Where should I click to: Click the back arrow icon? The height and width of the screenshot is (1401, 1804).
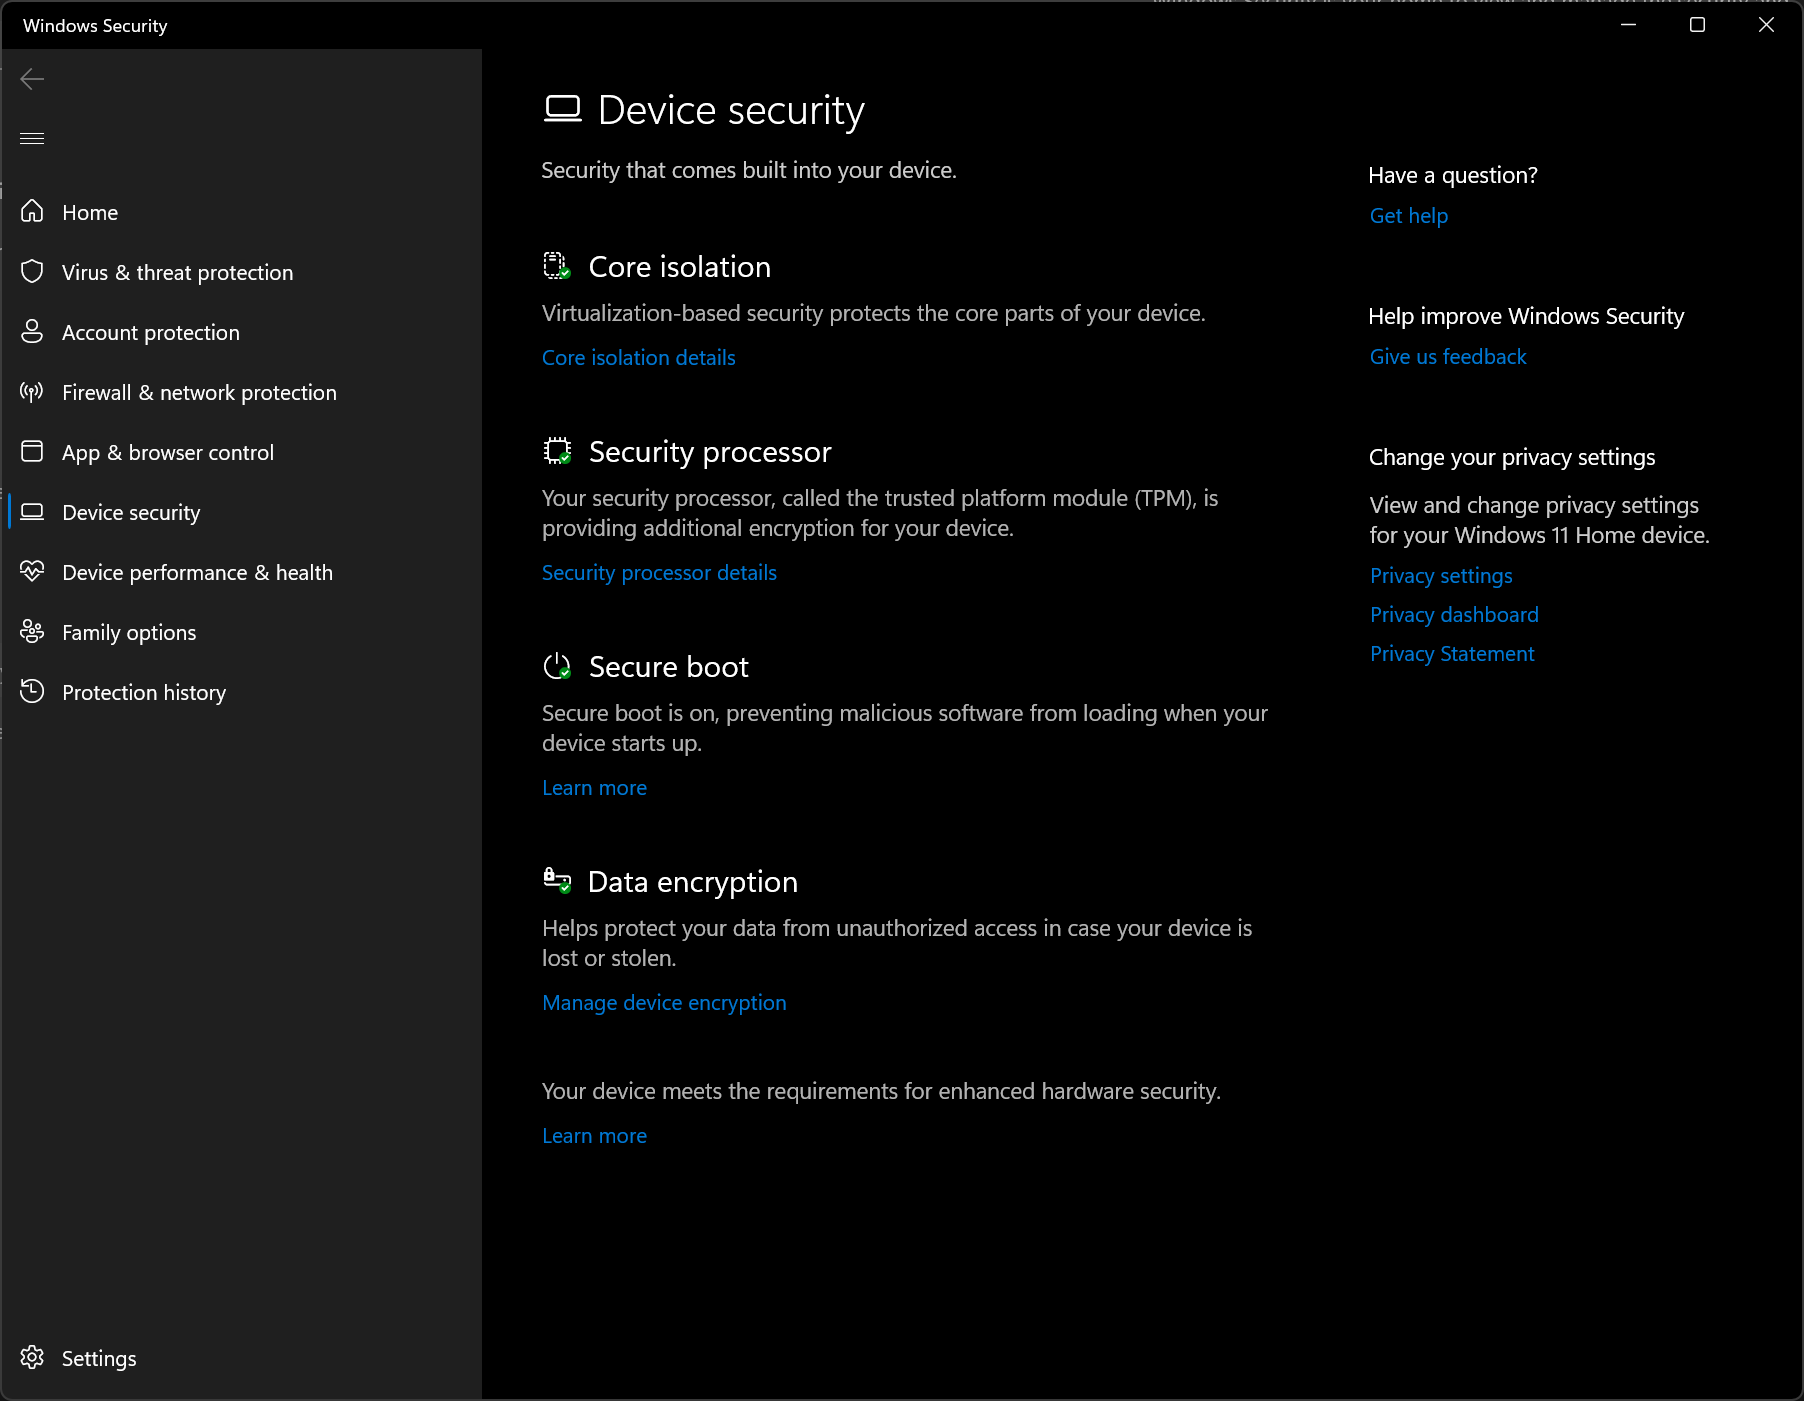pos(32,79)
